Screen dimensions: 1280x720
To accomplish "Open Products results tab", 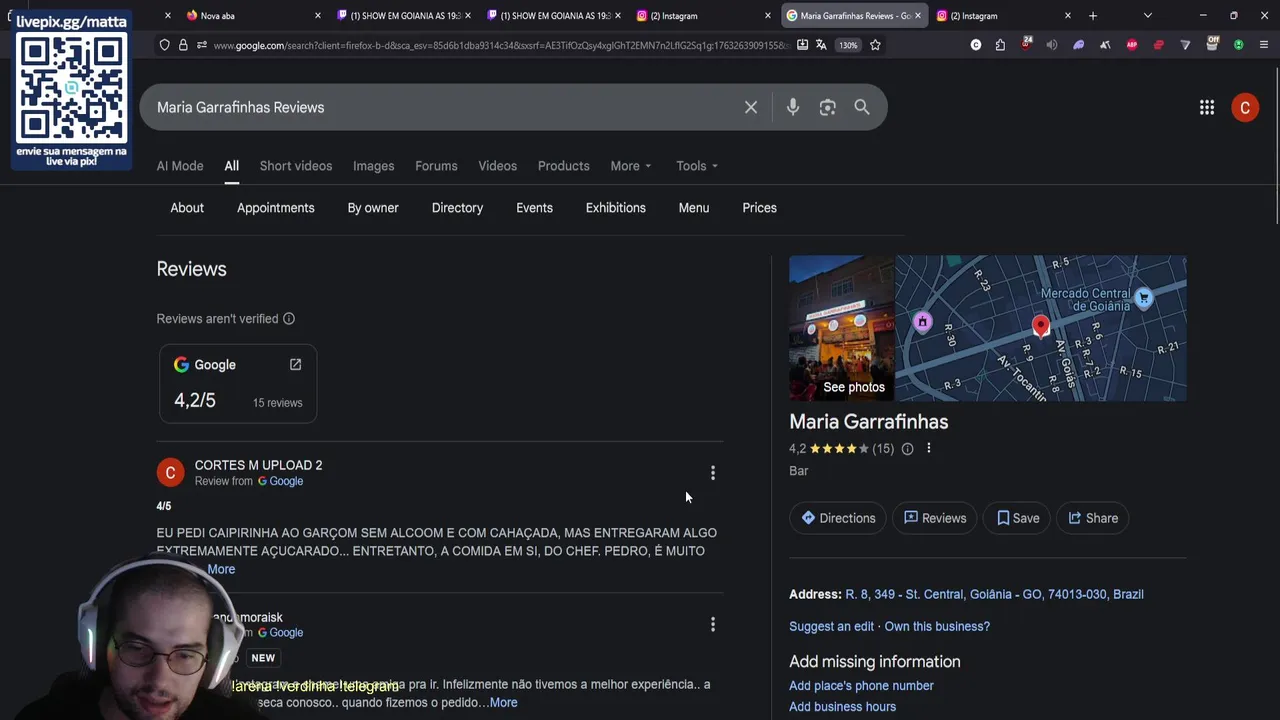I will 564,166.
